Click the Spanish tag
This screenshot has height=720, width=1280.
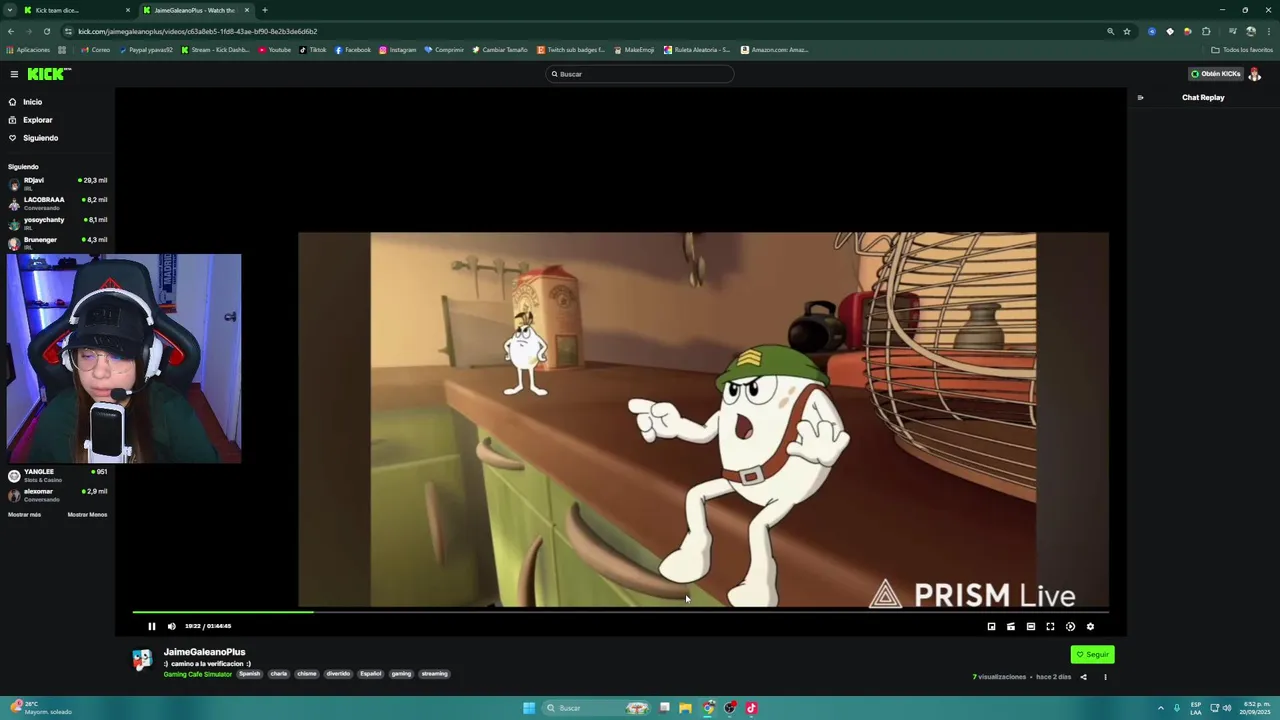[249, 674]
